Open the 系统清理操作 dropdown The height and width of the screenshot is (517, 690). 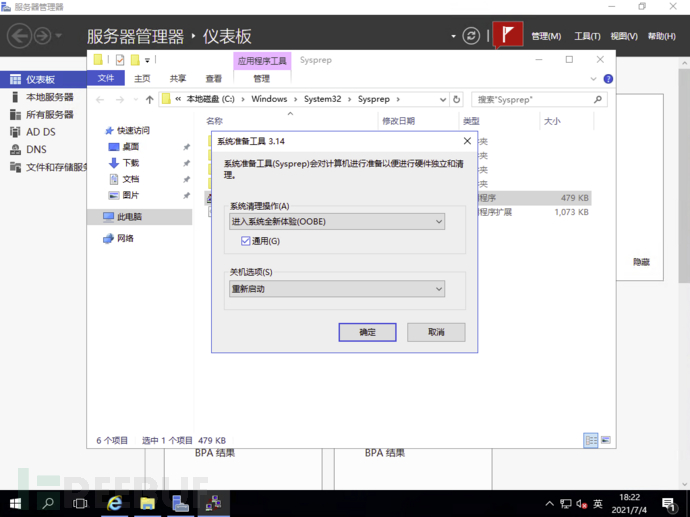coord(337,222)
